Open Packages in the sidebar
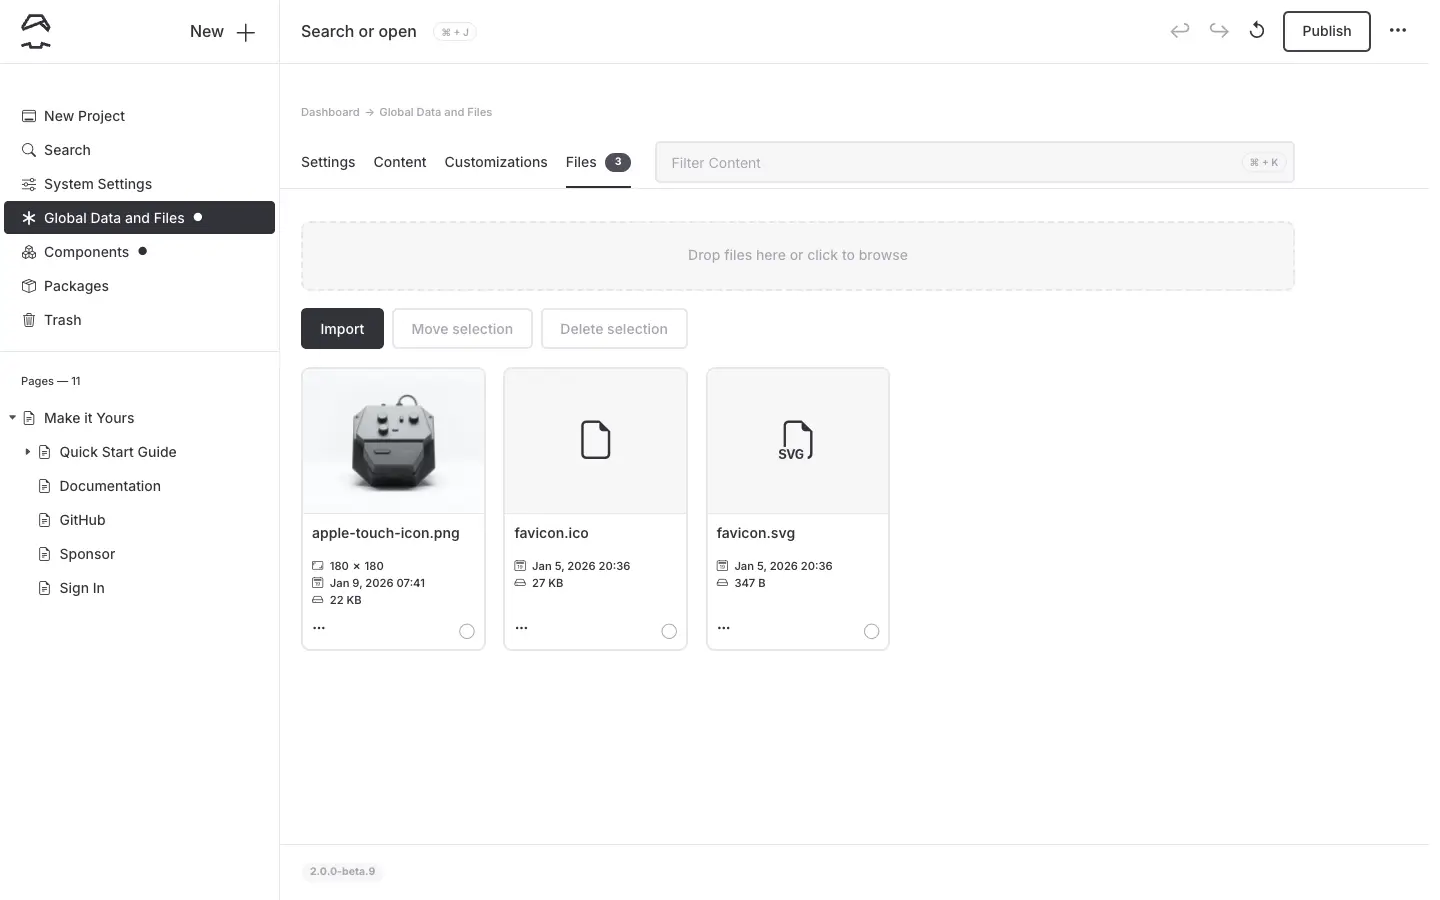1440x900 pixels. [76, 286]
